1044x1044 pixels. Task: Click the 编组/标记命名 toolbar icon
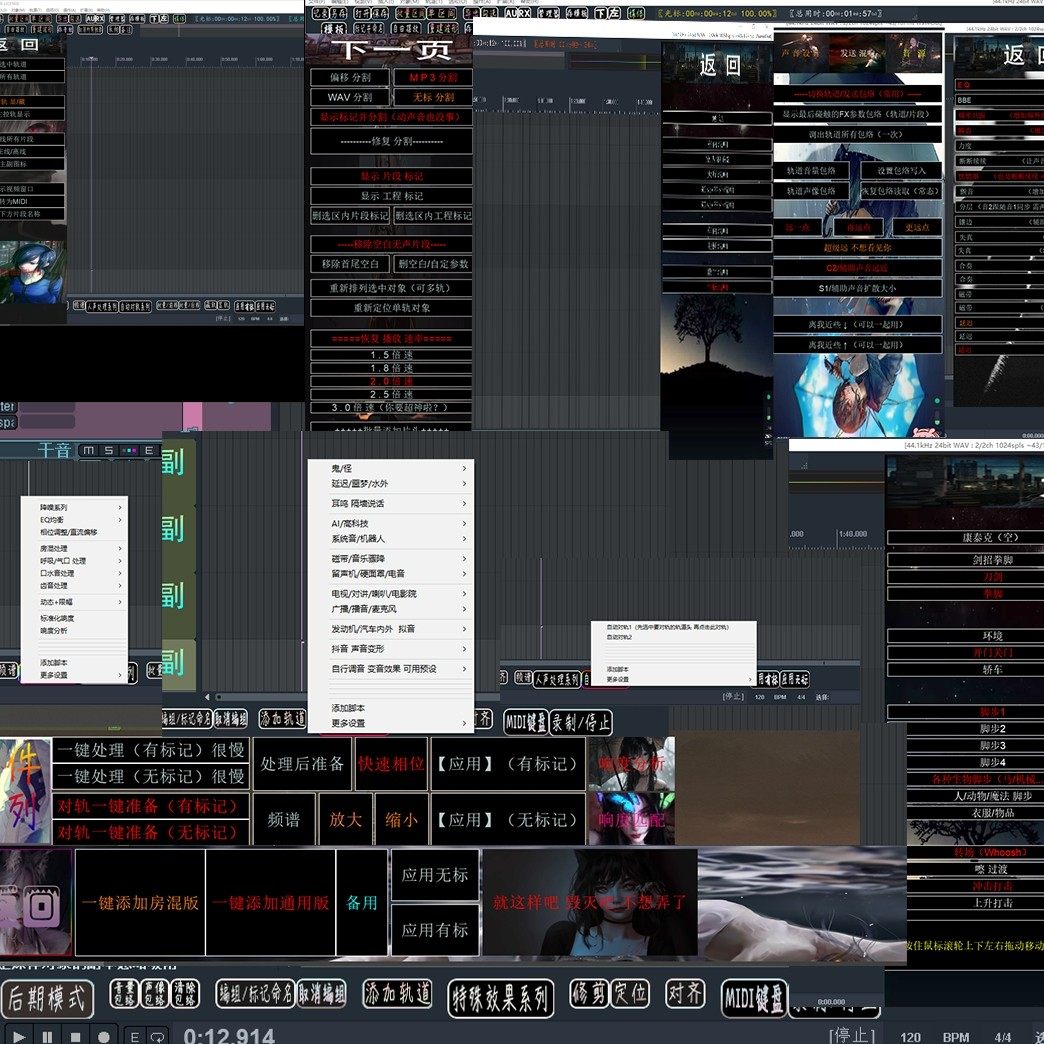coord(255,993)
